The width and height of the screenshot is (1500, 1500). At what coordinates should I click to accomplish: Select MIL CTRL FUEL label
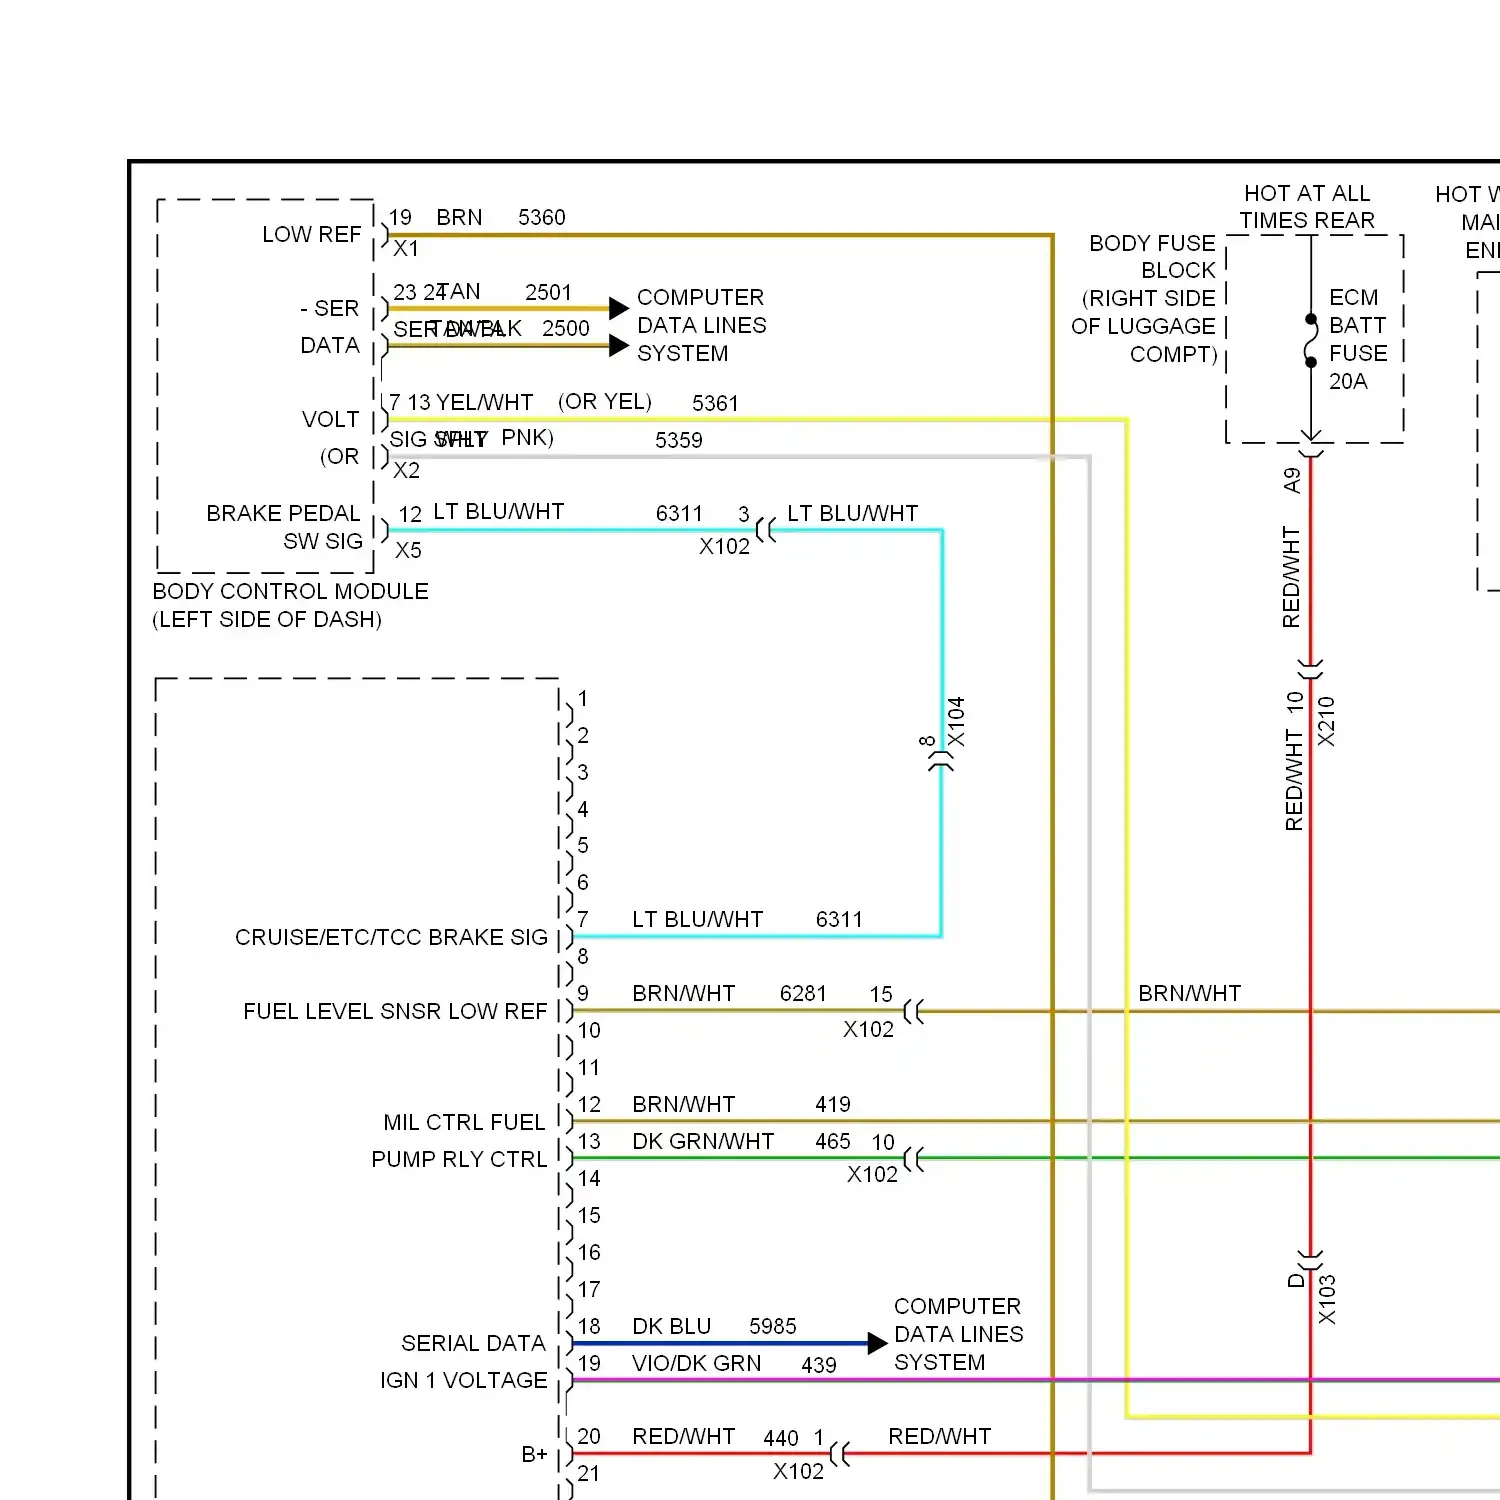point(464,1122)
